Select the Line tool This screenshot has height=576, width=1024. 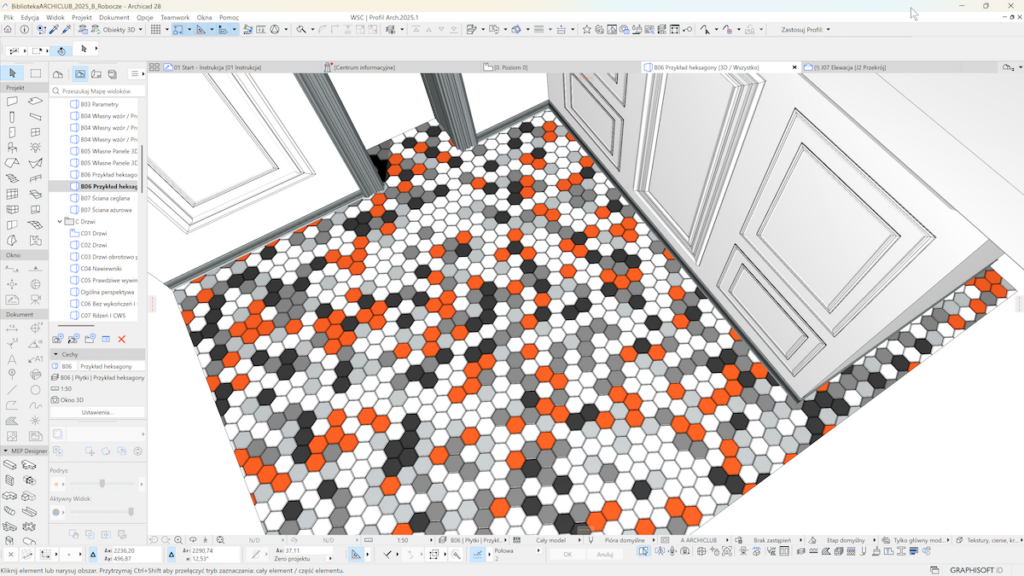(12, 390)
